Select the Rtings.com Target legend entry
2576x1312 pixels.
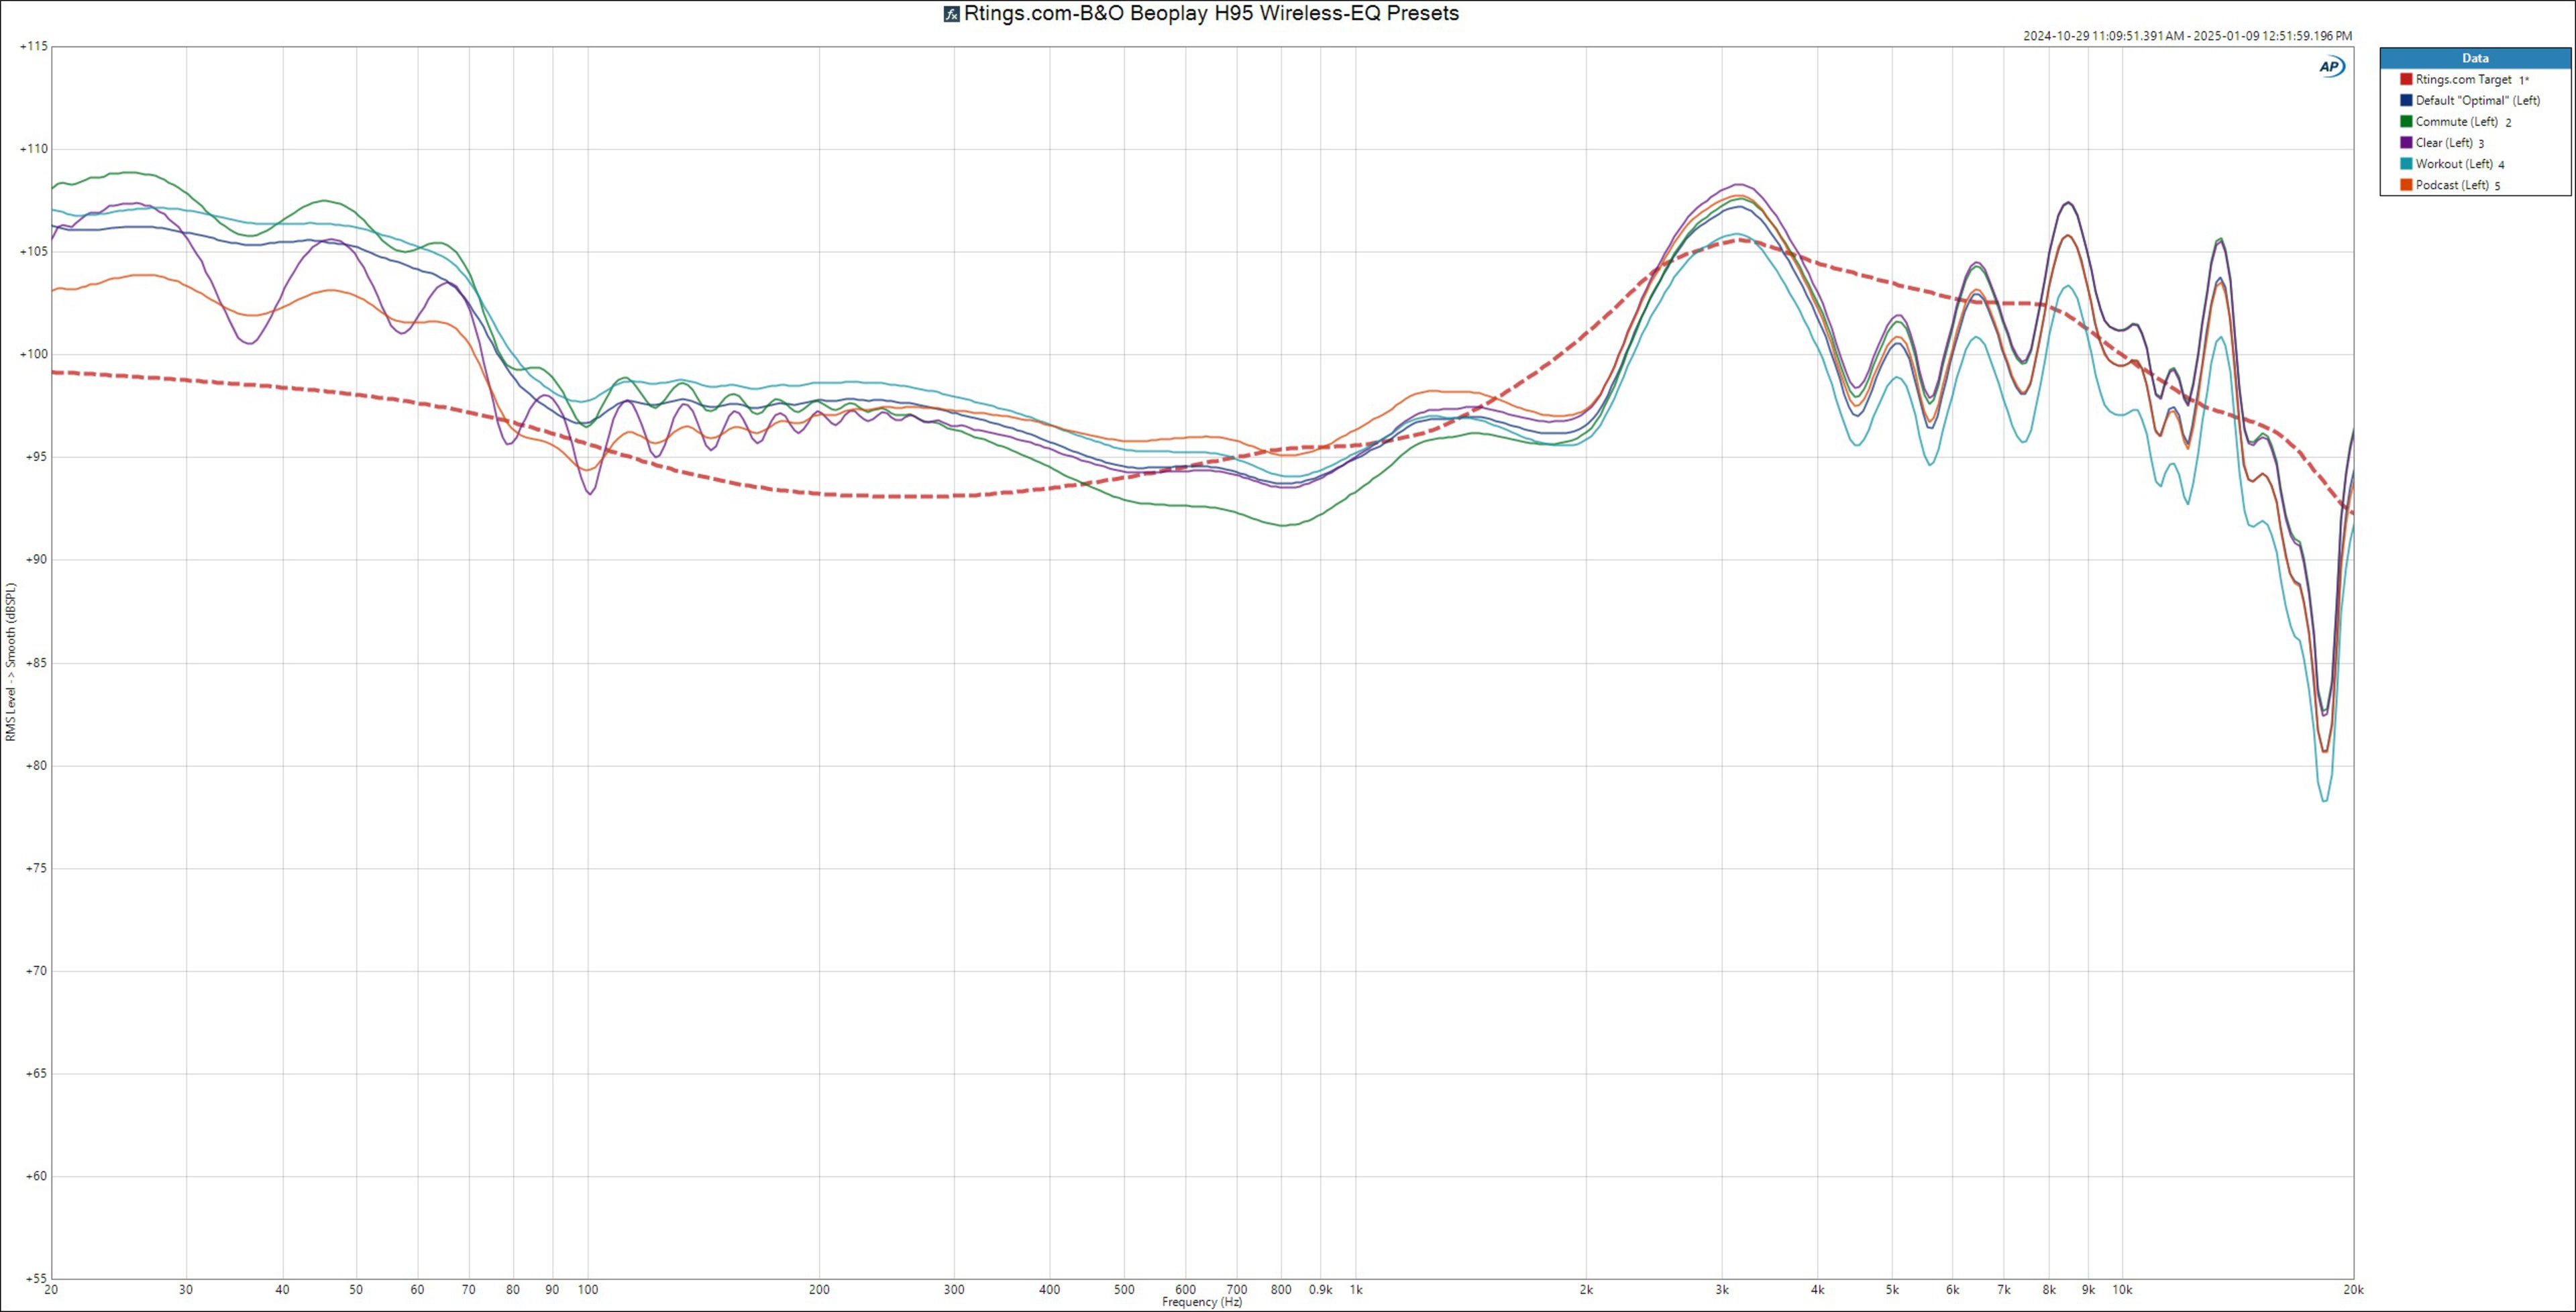tap(2463, 79)
